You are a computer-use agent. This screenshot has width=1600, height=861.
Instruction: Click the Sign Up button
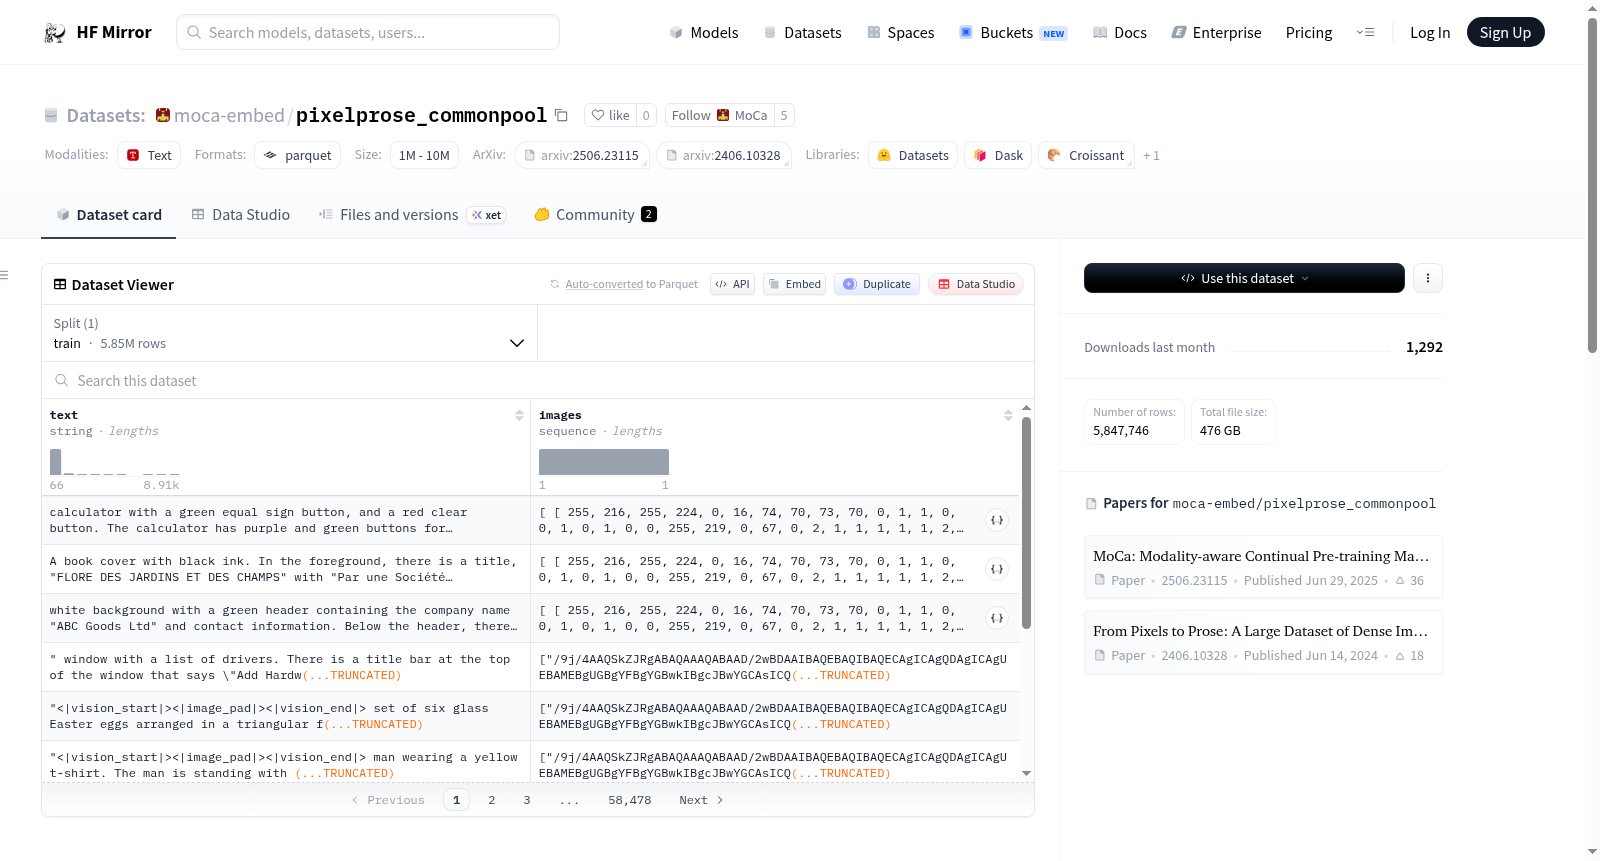(x=1505, y=33)
